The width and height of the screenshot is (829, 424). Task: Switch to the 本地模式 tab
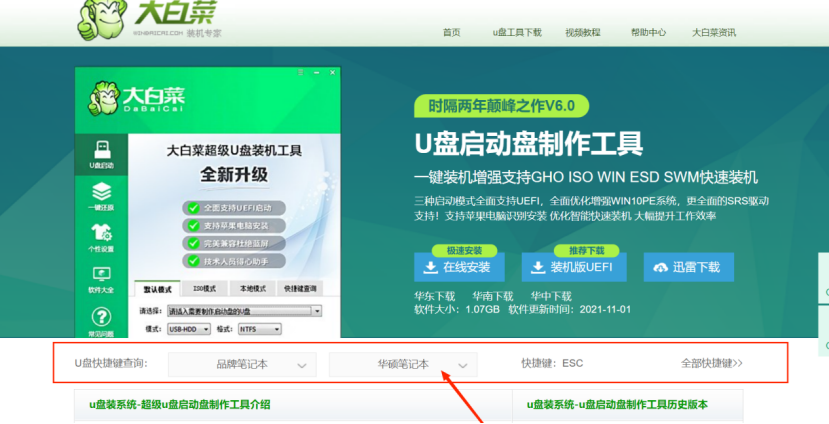(253, 289)
